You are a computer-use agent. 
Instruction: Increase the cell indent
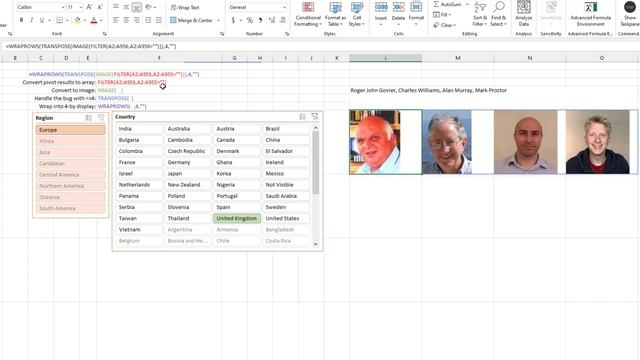158,20
